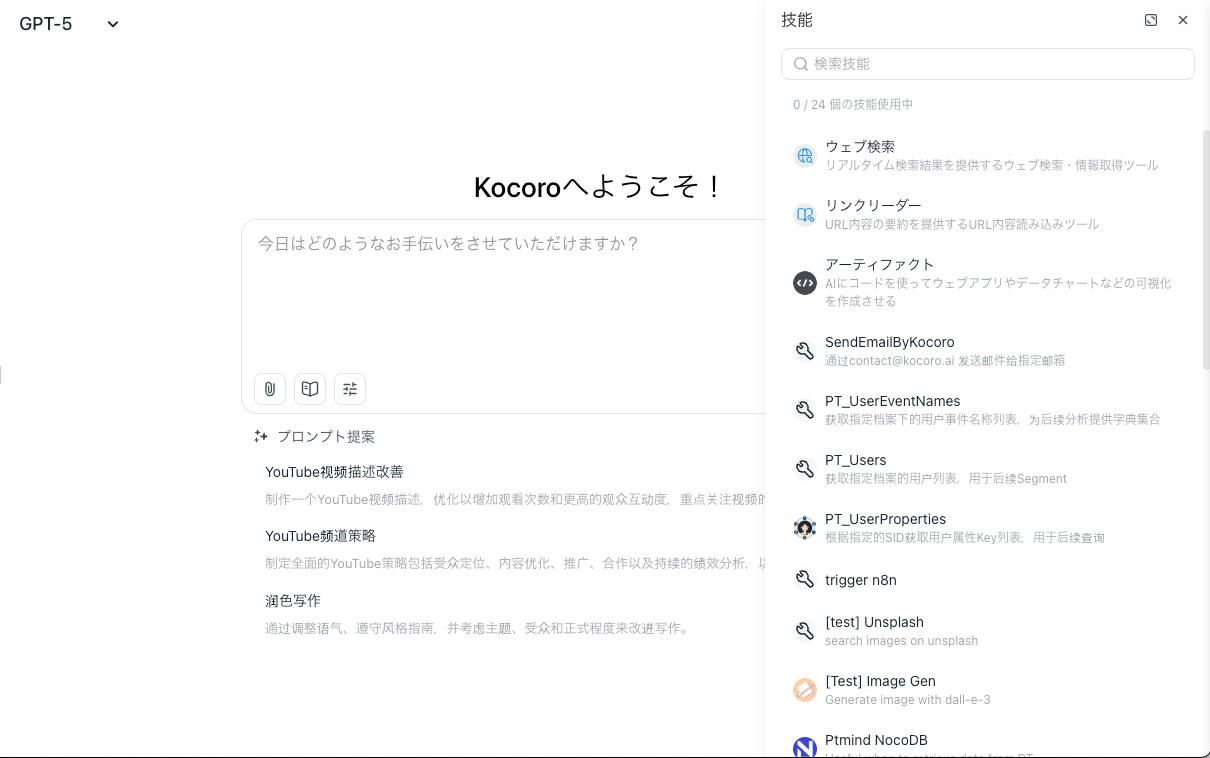Choose the 润色写作 prompt suggestion

[293, 601]
